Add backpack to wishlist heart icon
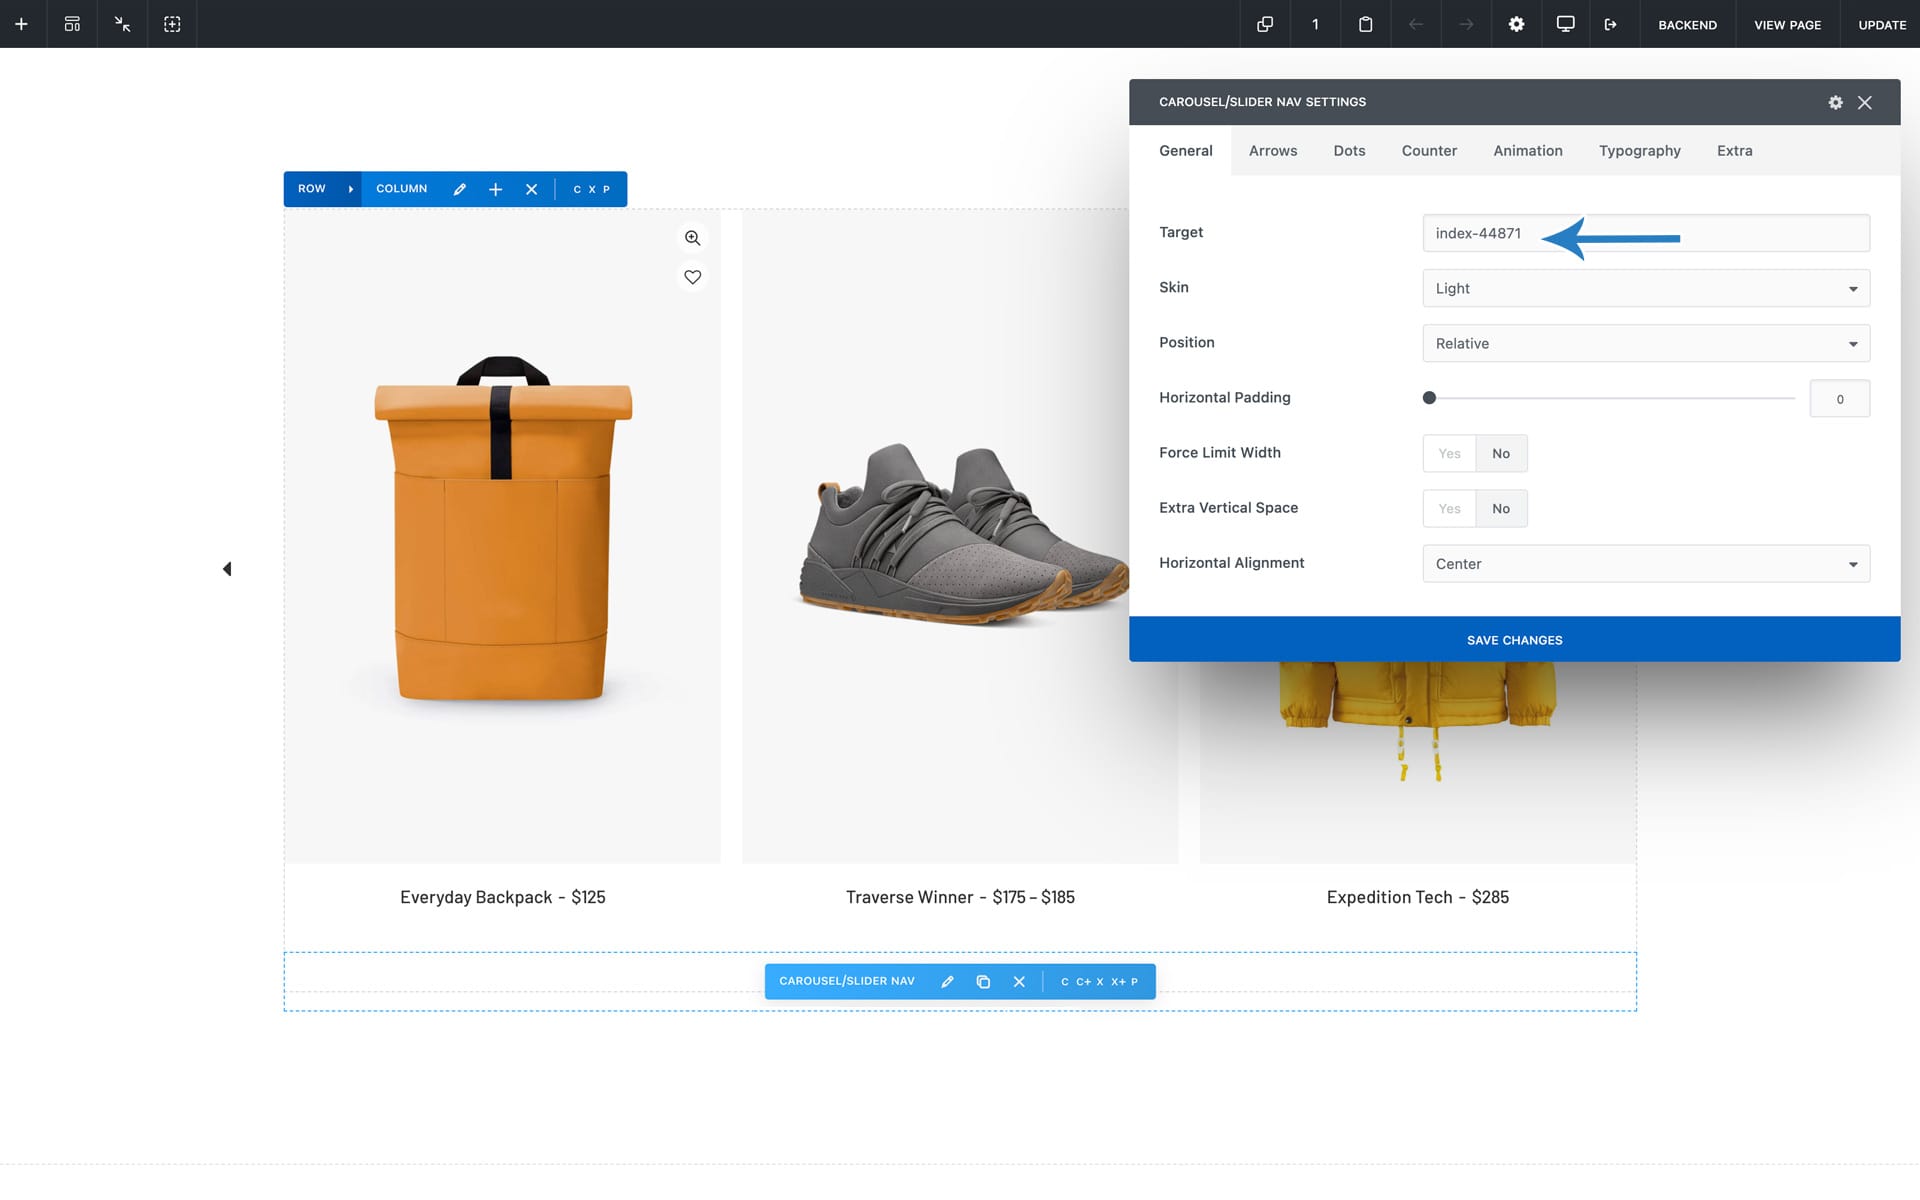This screenshot has height=1200, width=1920. tap(692, 277)
